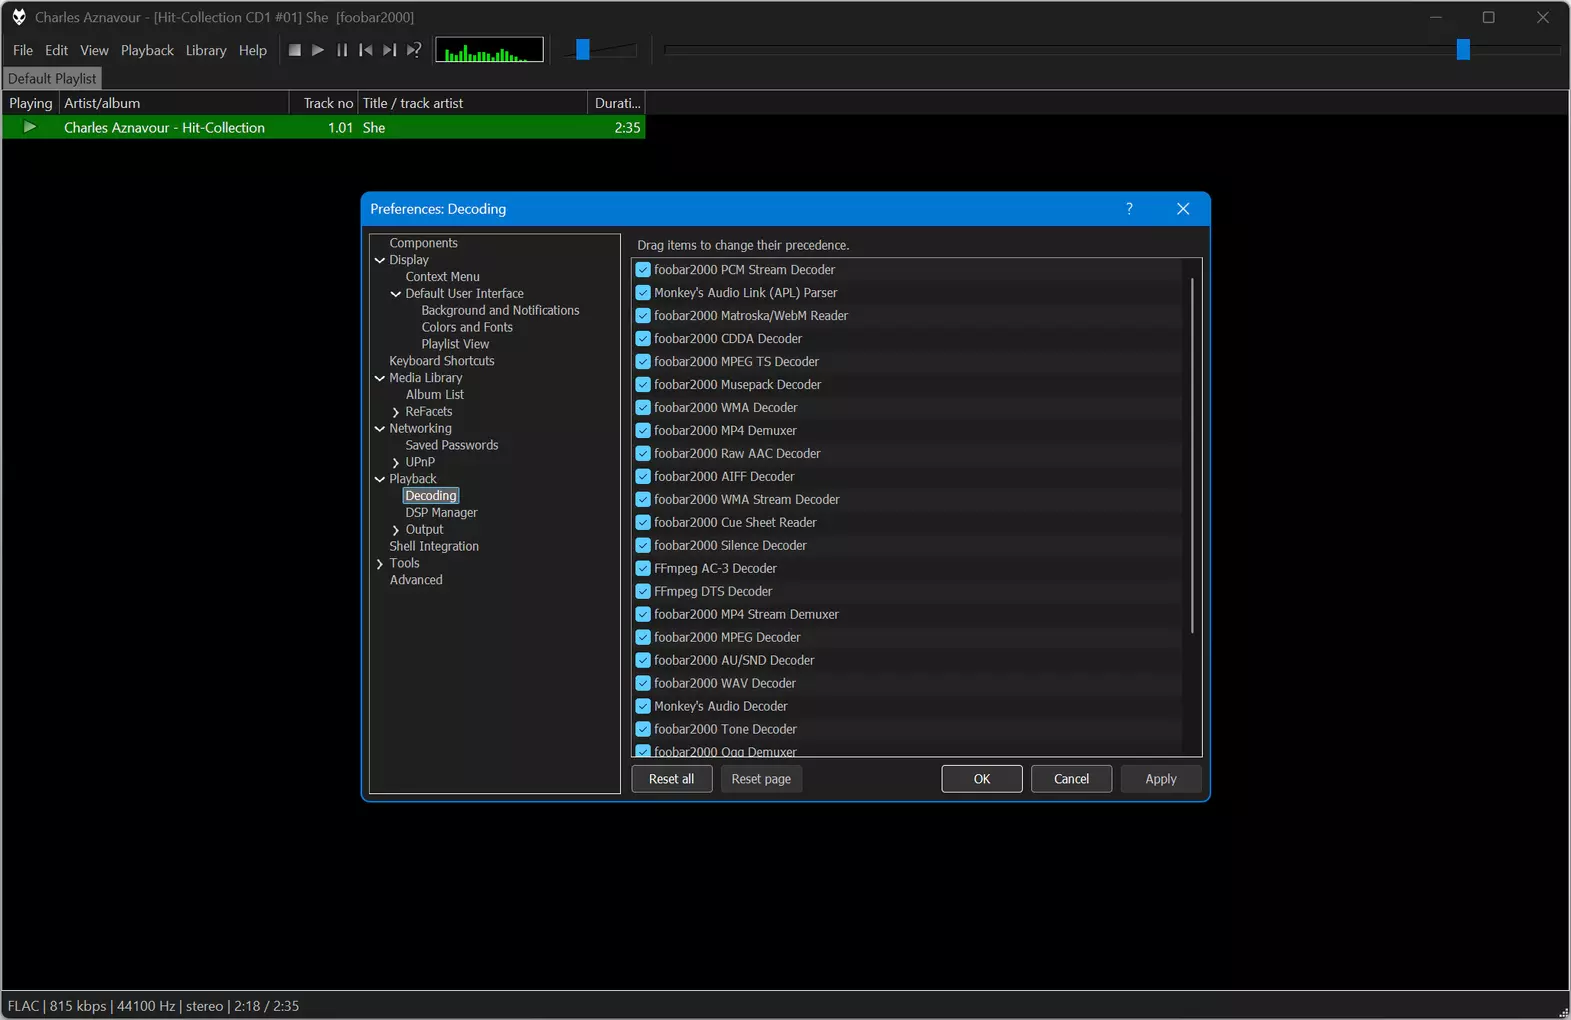Toggle Monkey's Audio Link (APL) Parser checkbox
1571x1020 pixels.
pyautogui.click(x=643, y=293)
